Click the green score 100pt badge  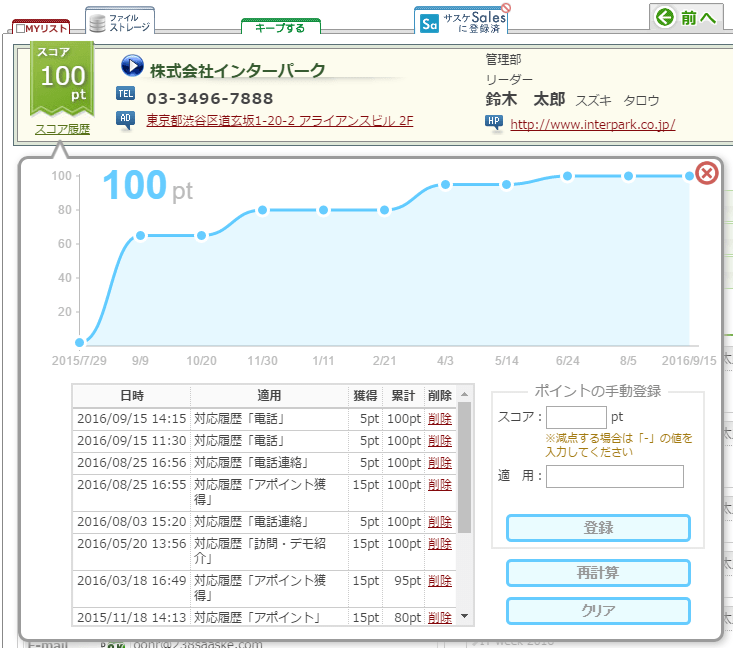coord(63,79)
